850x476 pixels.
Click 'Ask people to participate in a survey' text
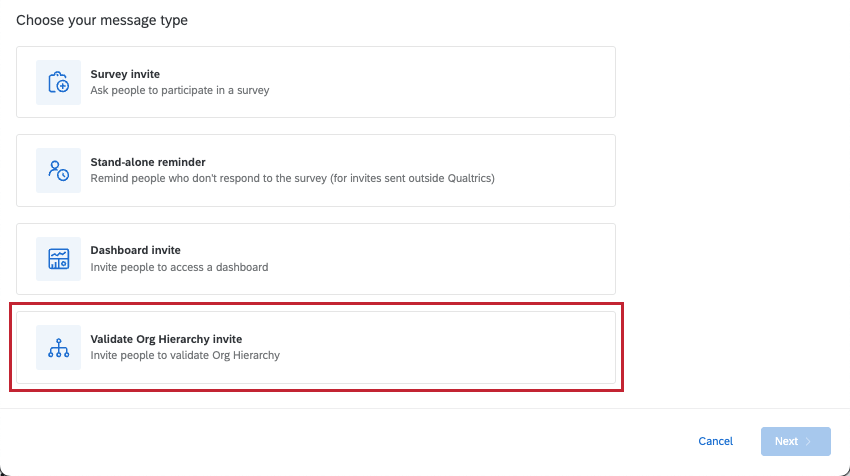coord(180,90)
